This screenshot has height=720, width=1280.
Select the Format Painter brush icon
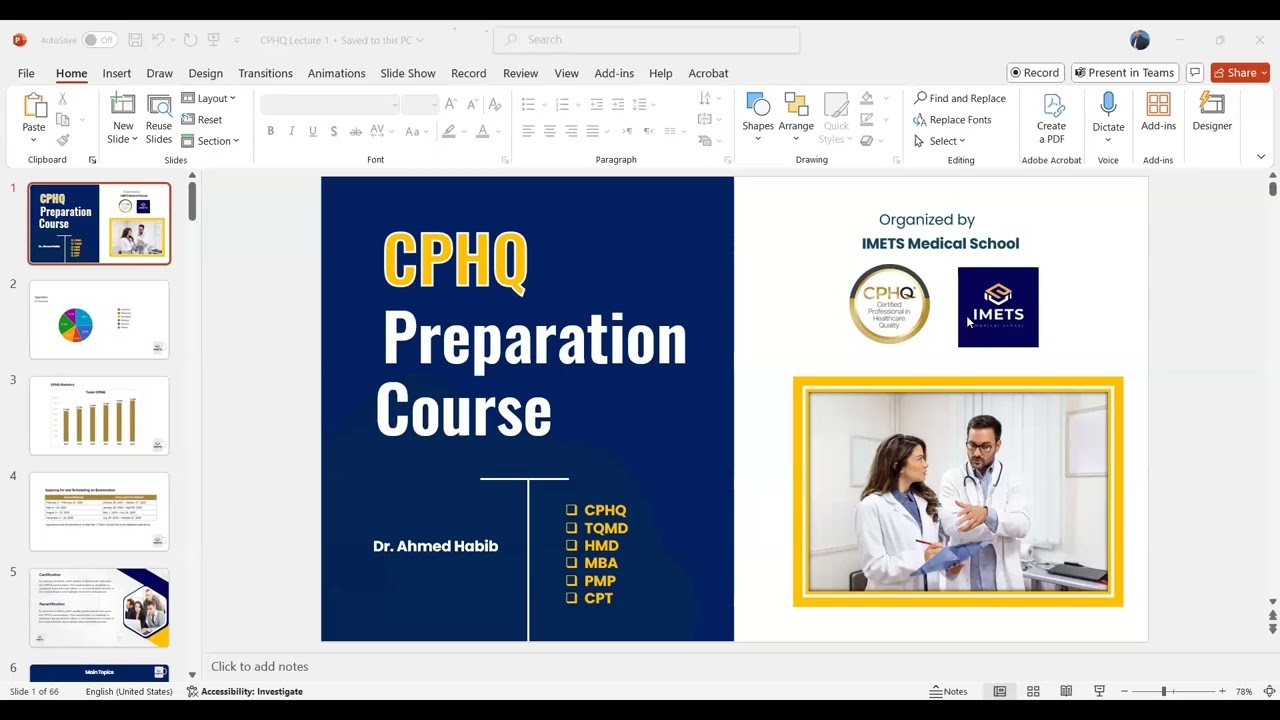pyautogui.click(x=62, y=141)
